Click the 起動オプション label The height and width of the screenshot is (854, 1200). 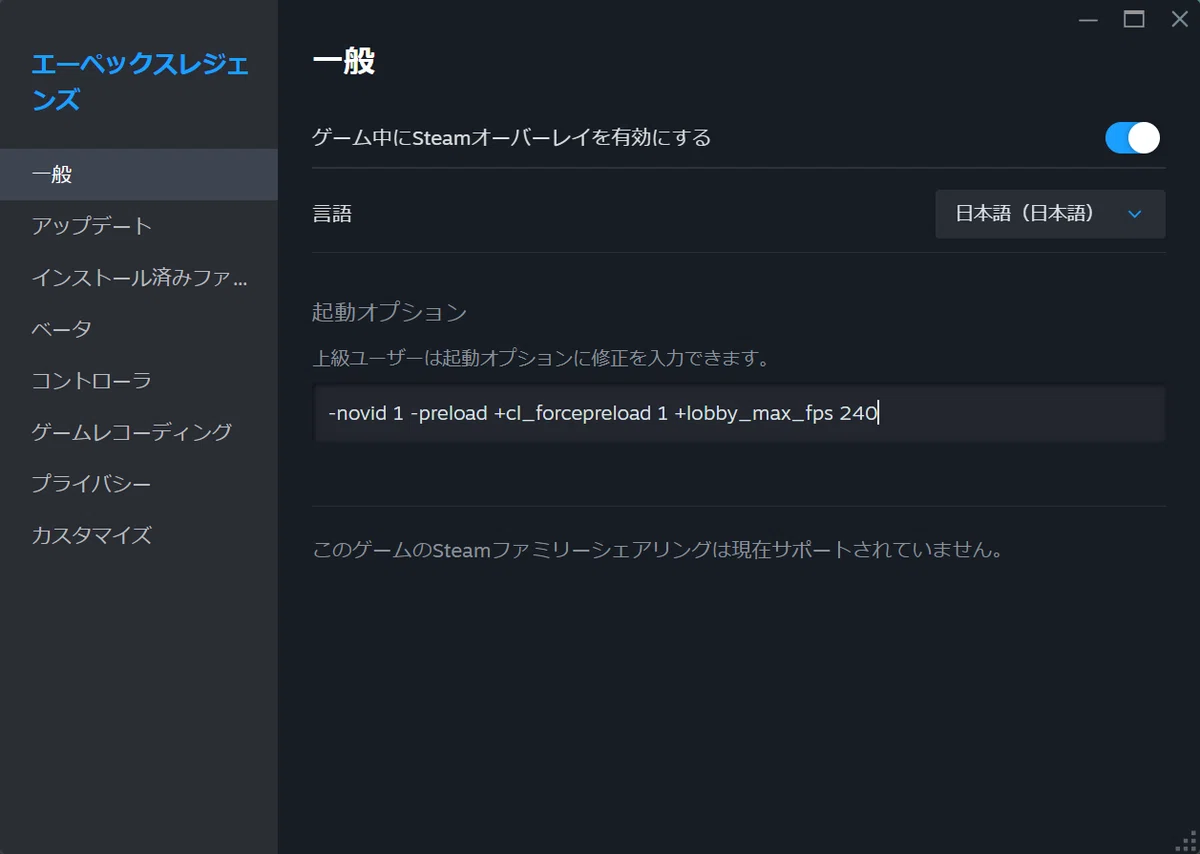click(390, 312)
